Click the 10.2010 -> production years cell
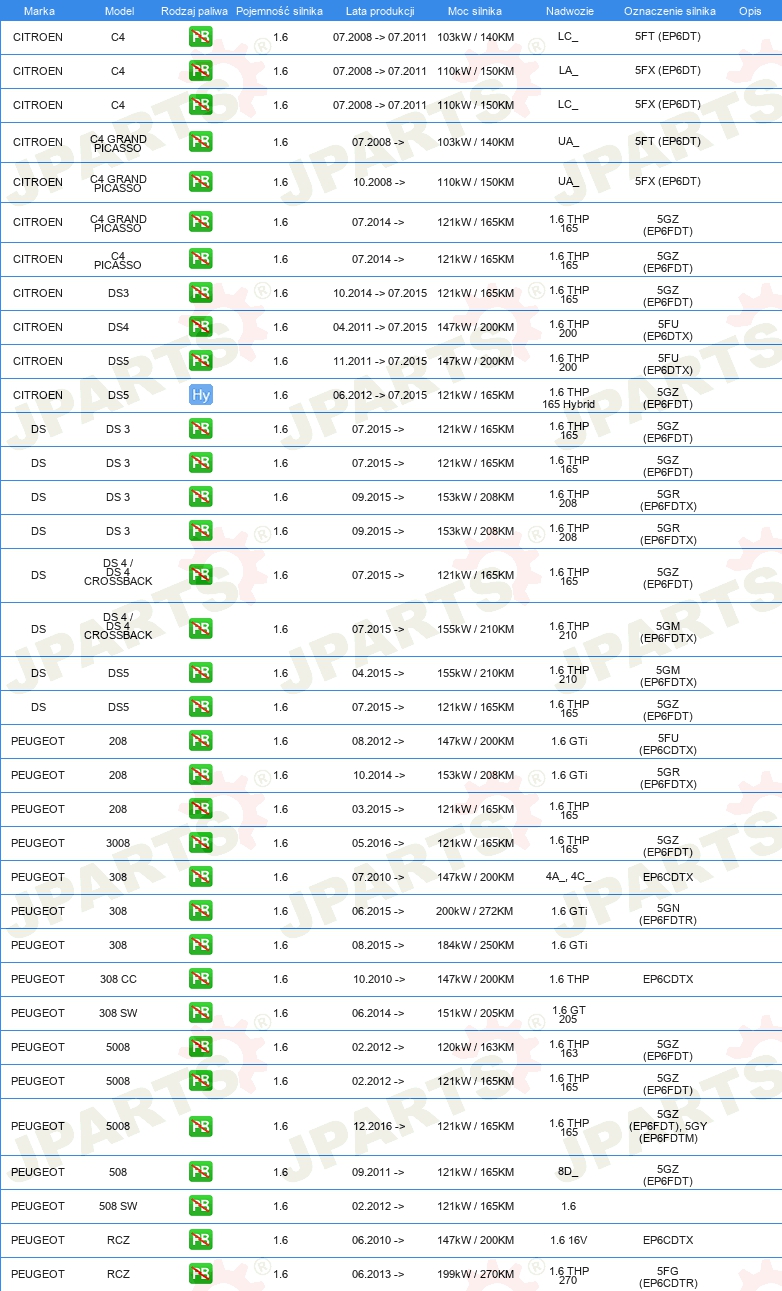782x1291 pixels. point(379,979)
